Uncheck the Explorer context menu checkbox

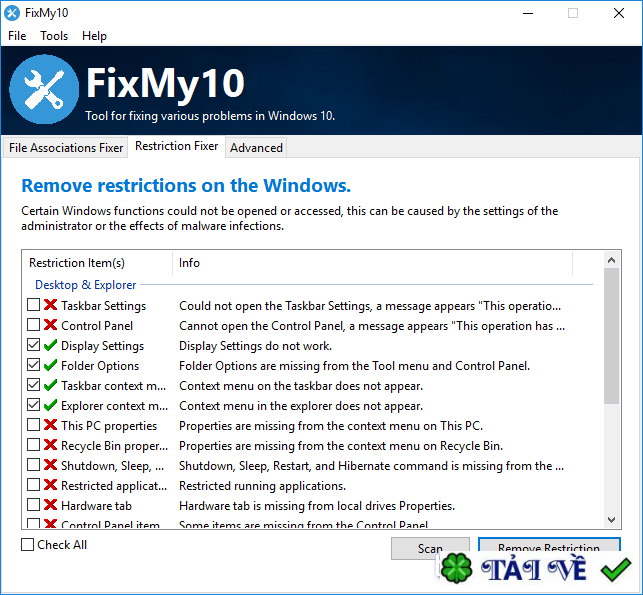pos(33,405)
